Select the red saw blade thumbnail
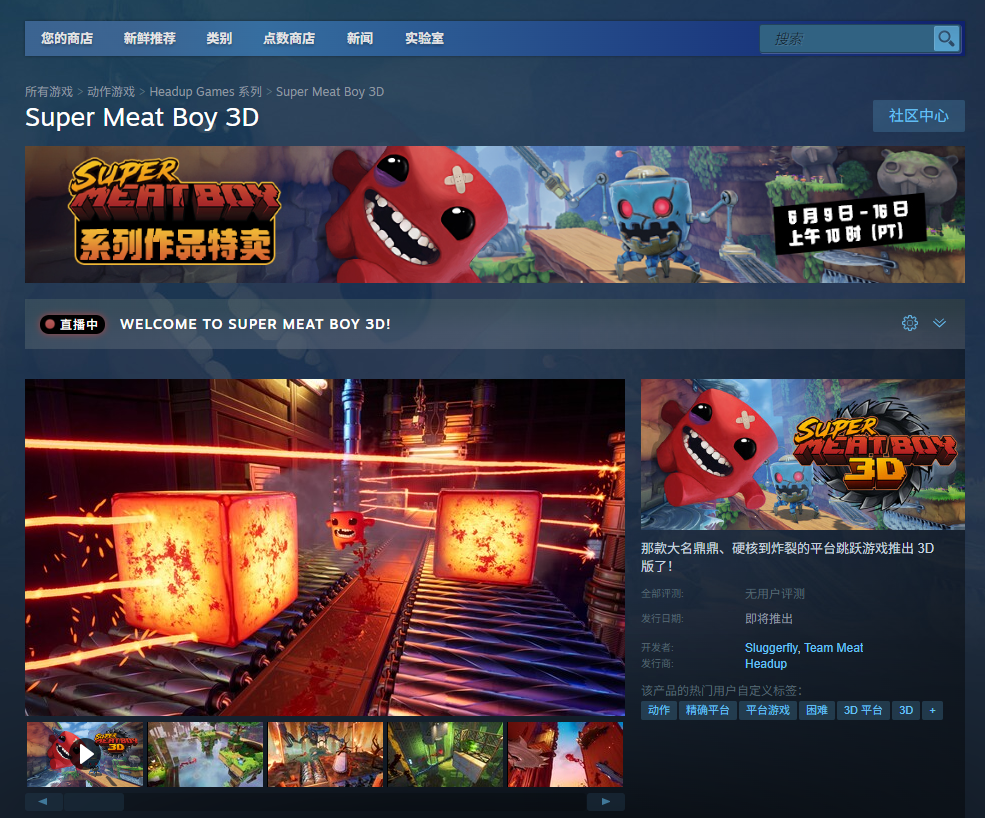 pyautogui.click(x=565, y=754)
